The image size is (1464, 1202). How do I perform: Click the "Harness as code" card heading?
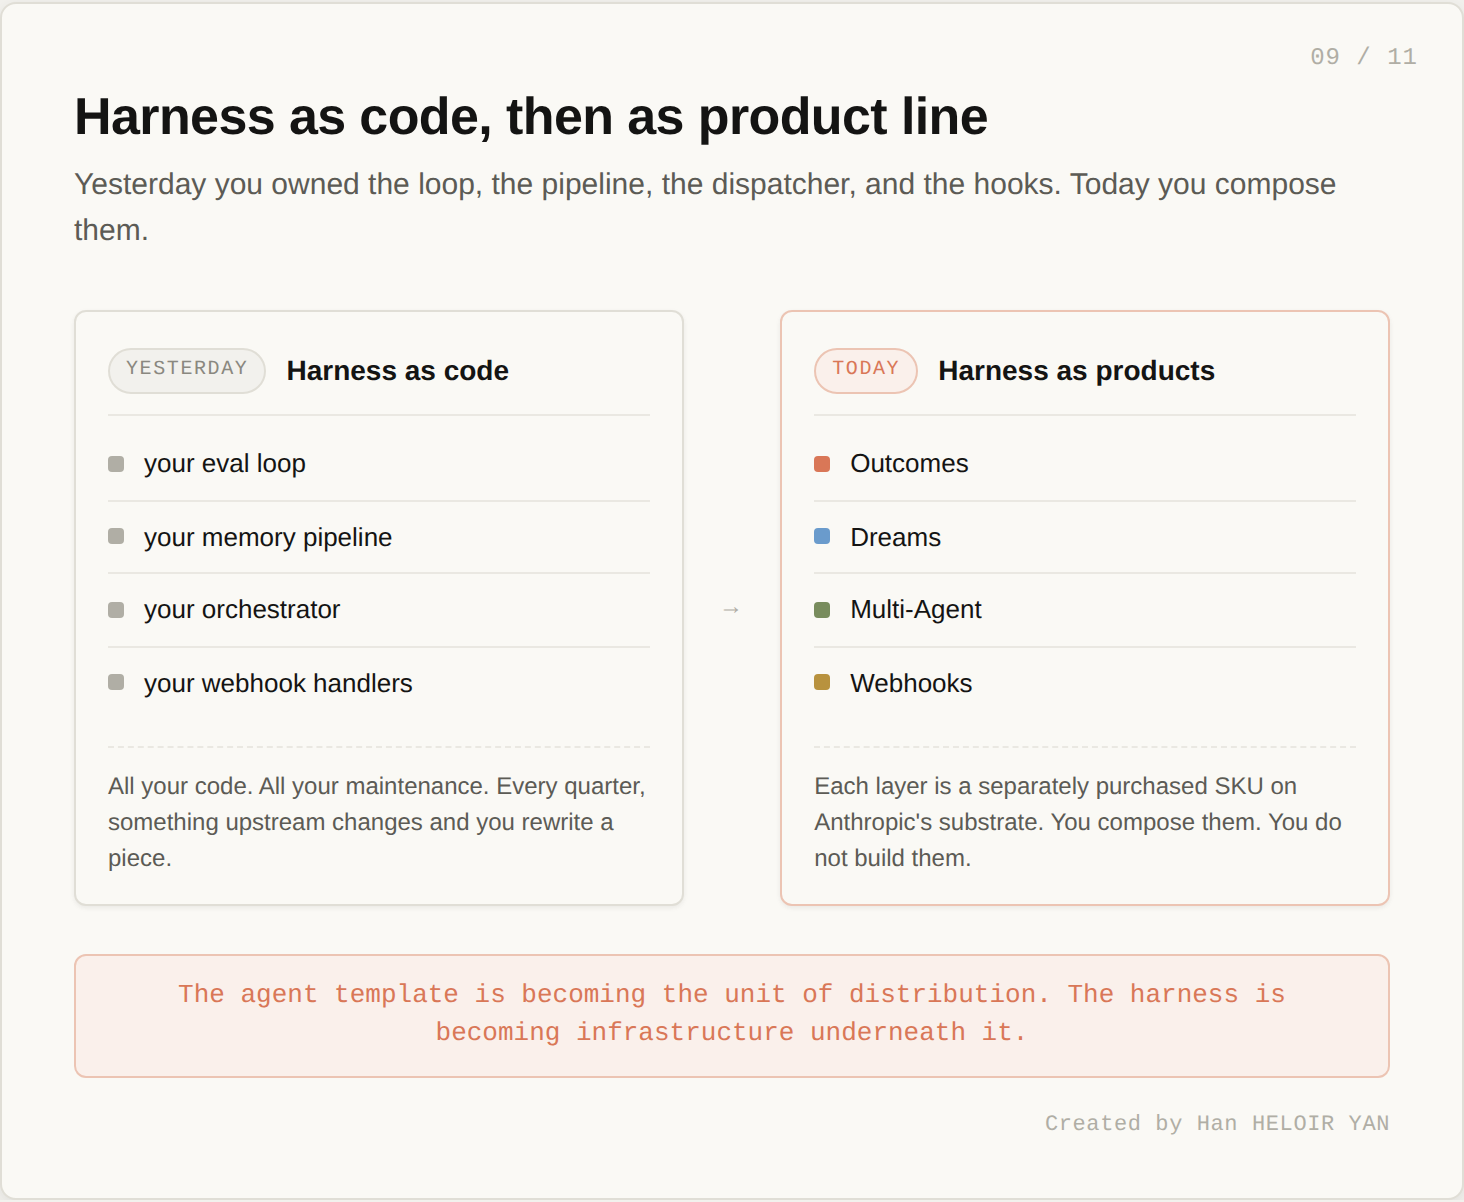(398, 371)
